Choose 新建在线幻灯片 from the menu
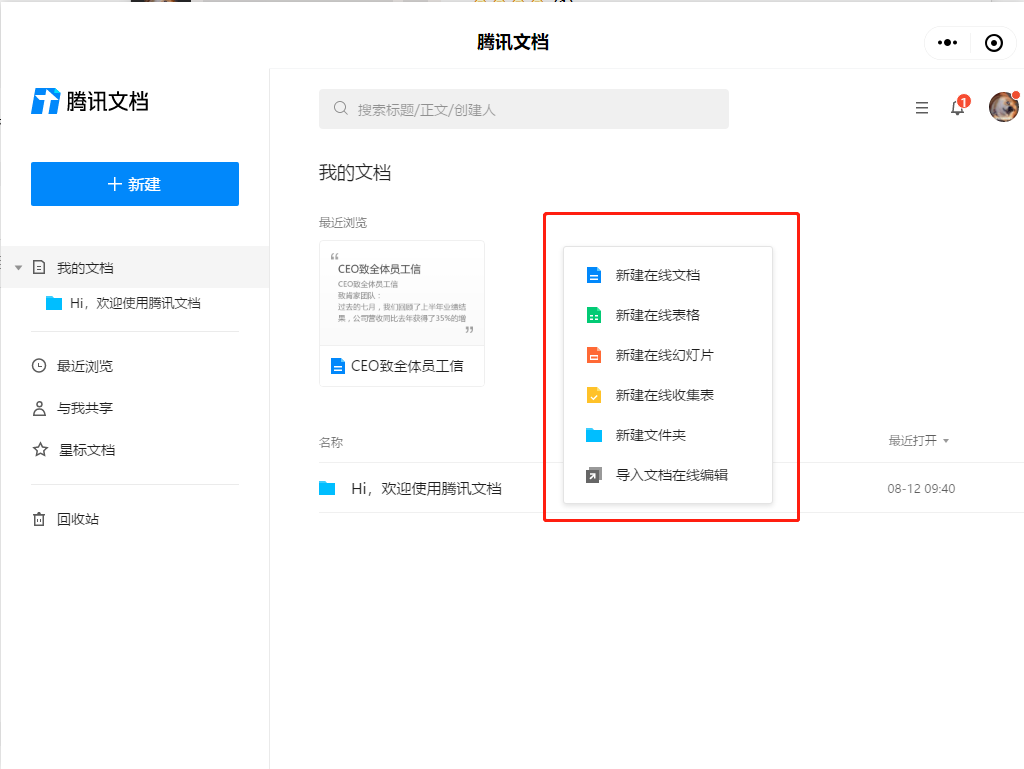The width and height of the screenshot is (1024, 769). [667, 355]
